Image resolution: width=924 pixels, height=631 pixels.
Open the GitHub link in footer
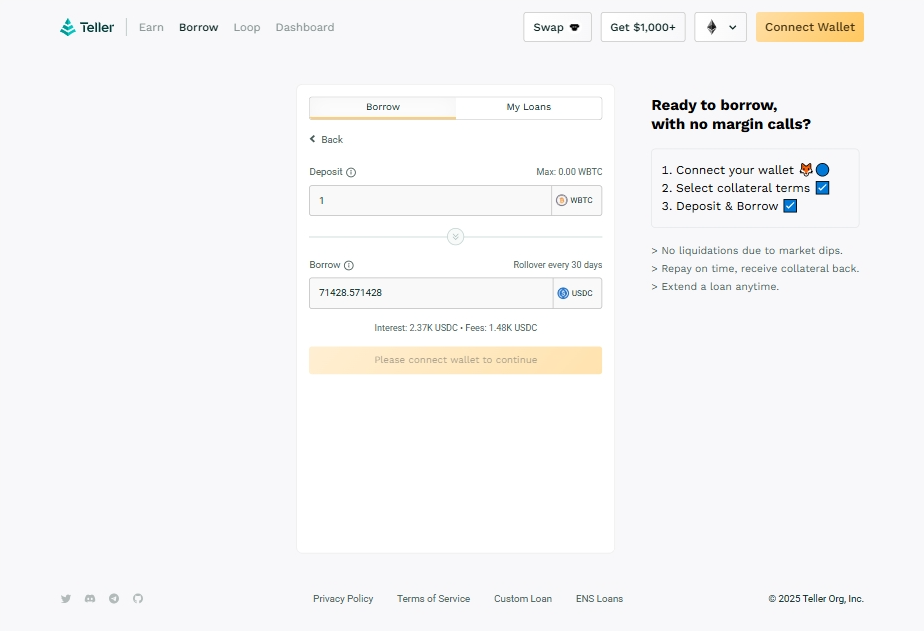point(138,599)
